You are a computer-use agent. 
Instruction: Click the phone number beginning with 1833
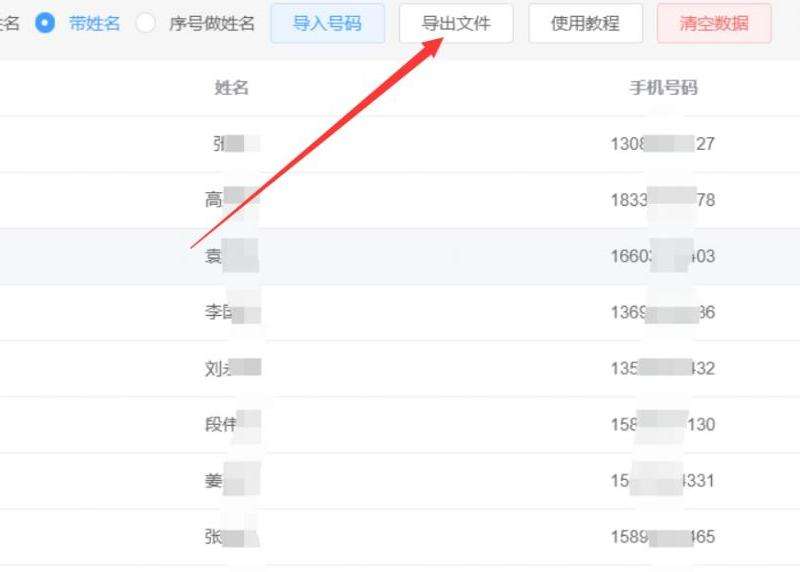[x=662, y=200]
